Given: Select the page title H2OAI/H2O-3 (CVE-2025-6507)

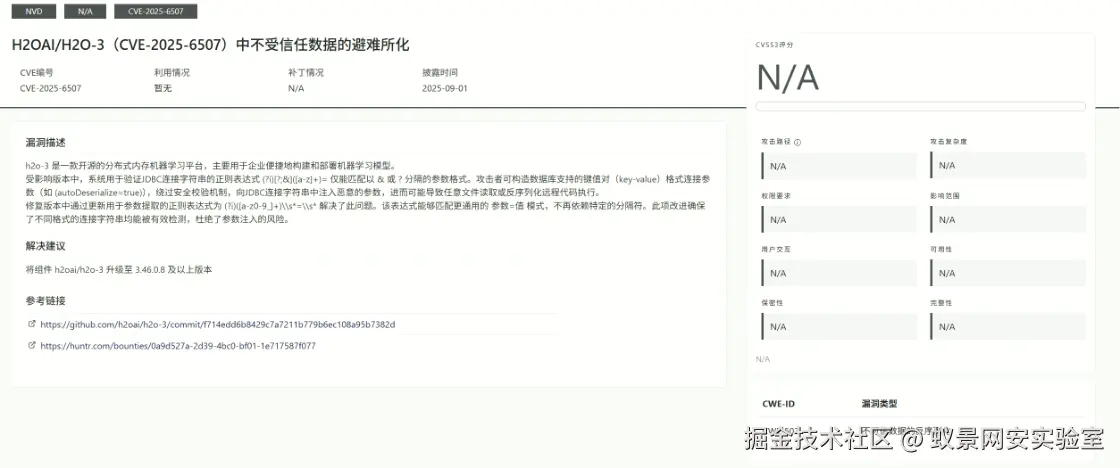Looking at the screenshot, I should (x=211, y=45).
